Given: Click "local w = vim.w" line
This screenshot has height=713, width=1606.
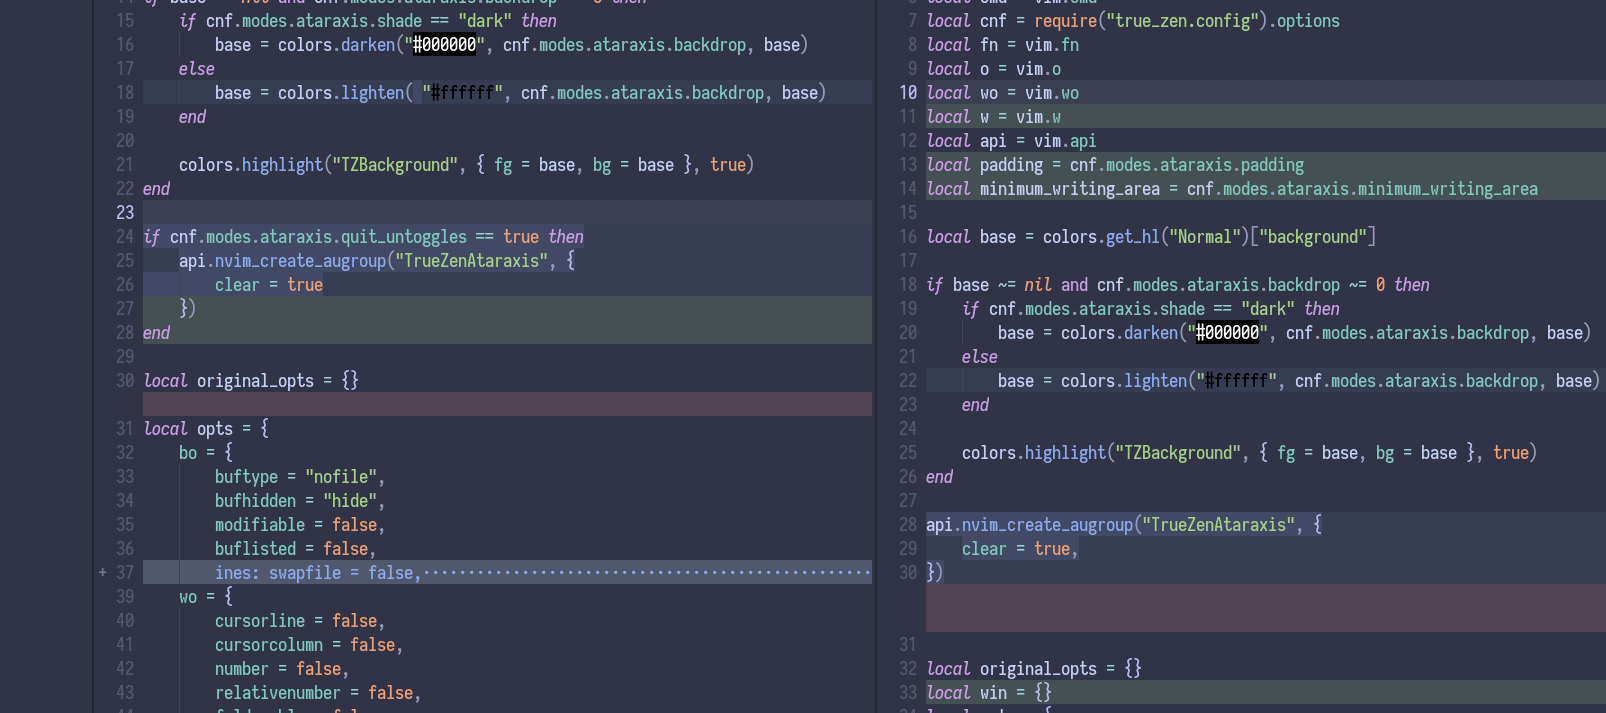Looking at the screenshot, I should click(994, 117).
